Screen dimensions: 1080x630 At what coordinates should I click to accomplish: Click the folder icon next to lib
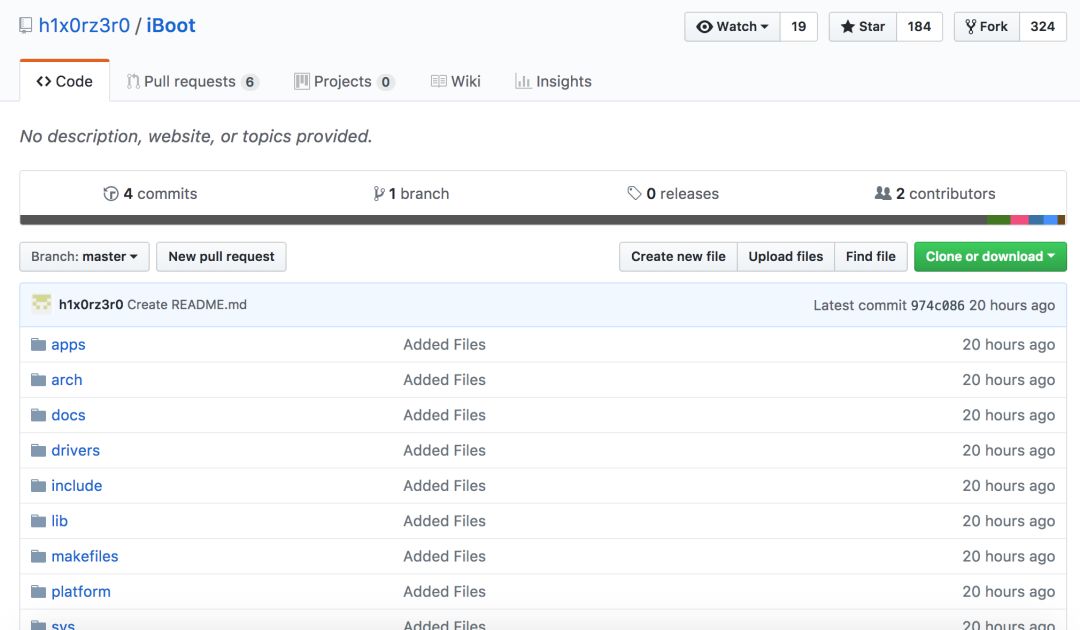pos(39,521)
